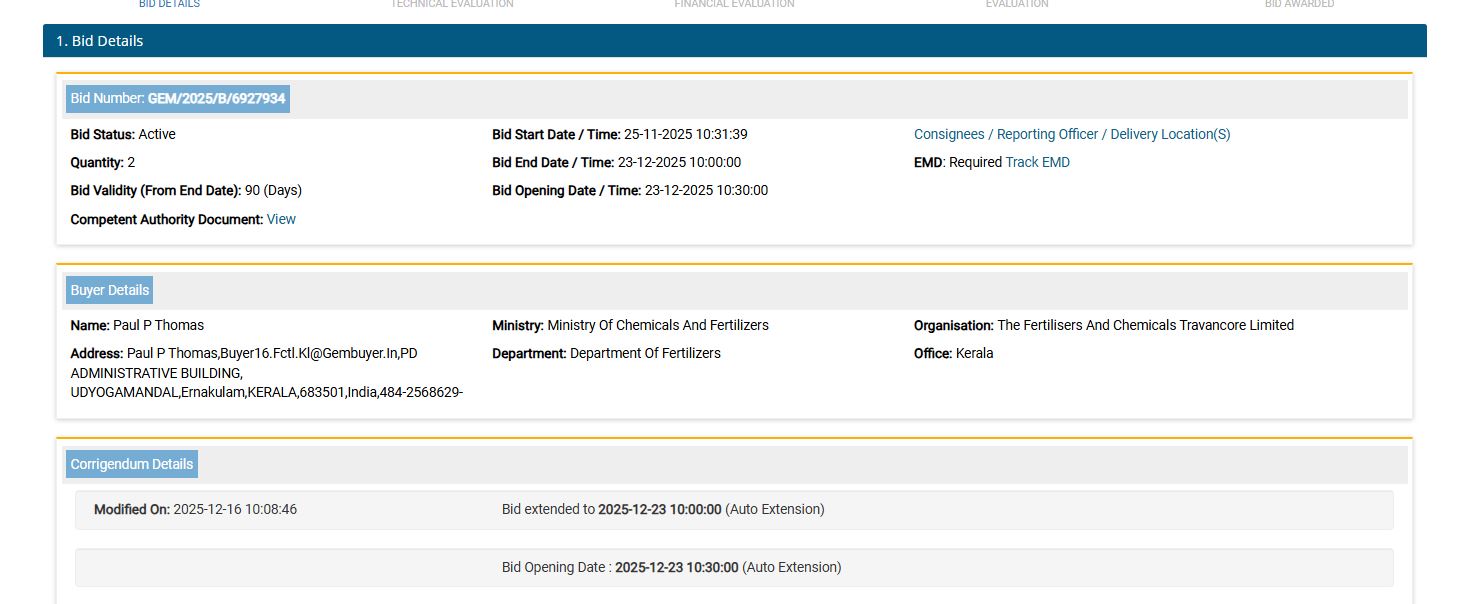Viewport: 1473px width, 604px height.
Task: Open the Track EMD link
Action: click(1037, 162)
